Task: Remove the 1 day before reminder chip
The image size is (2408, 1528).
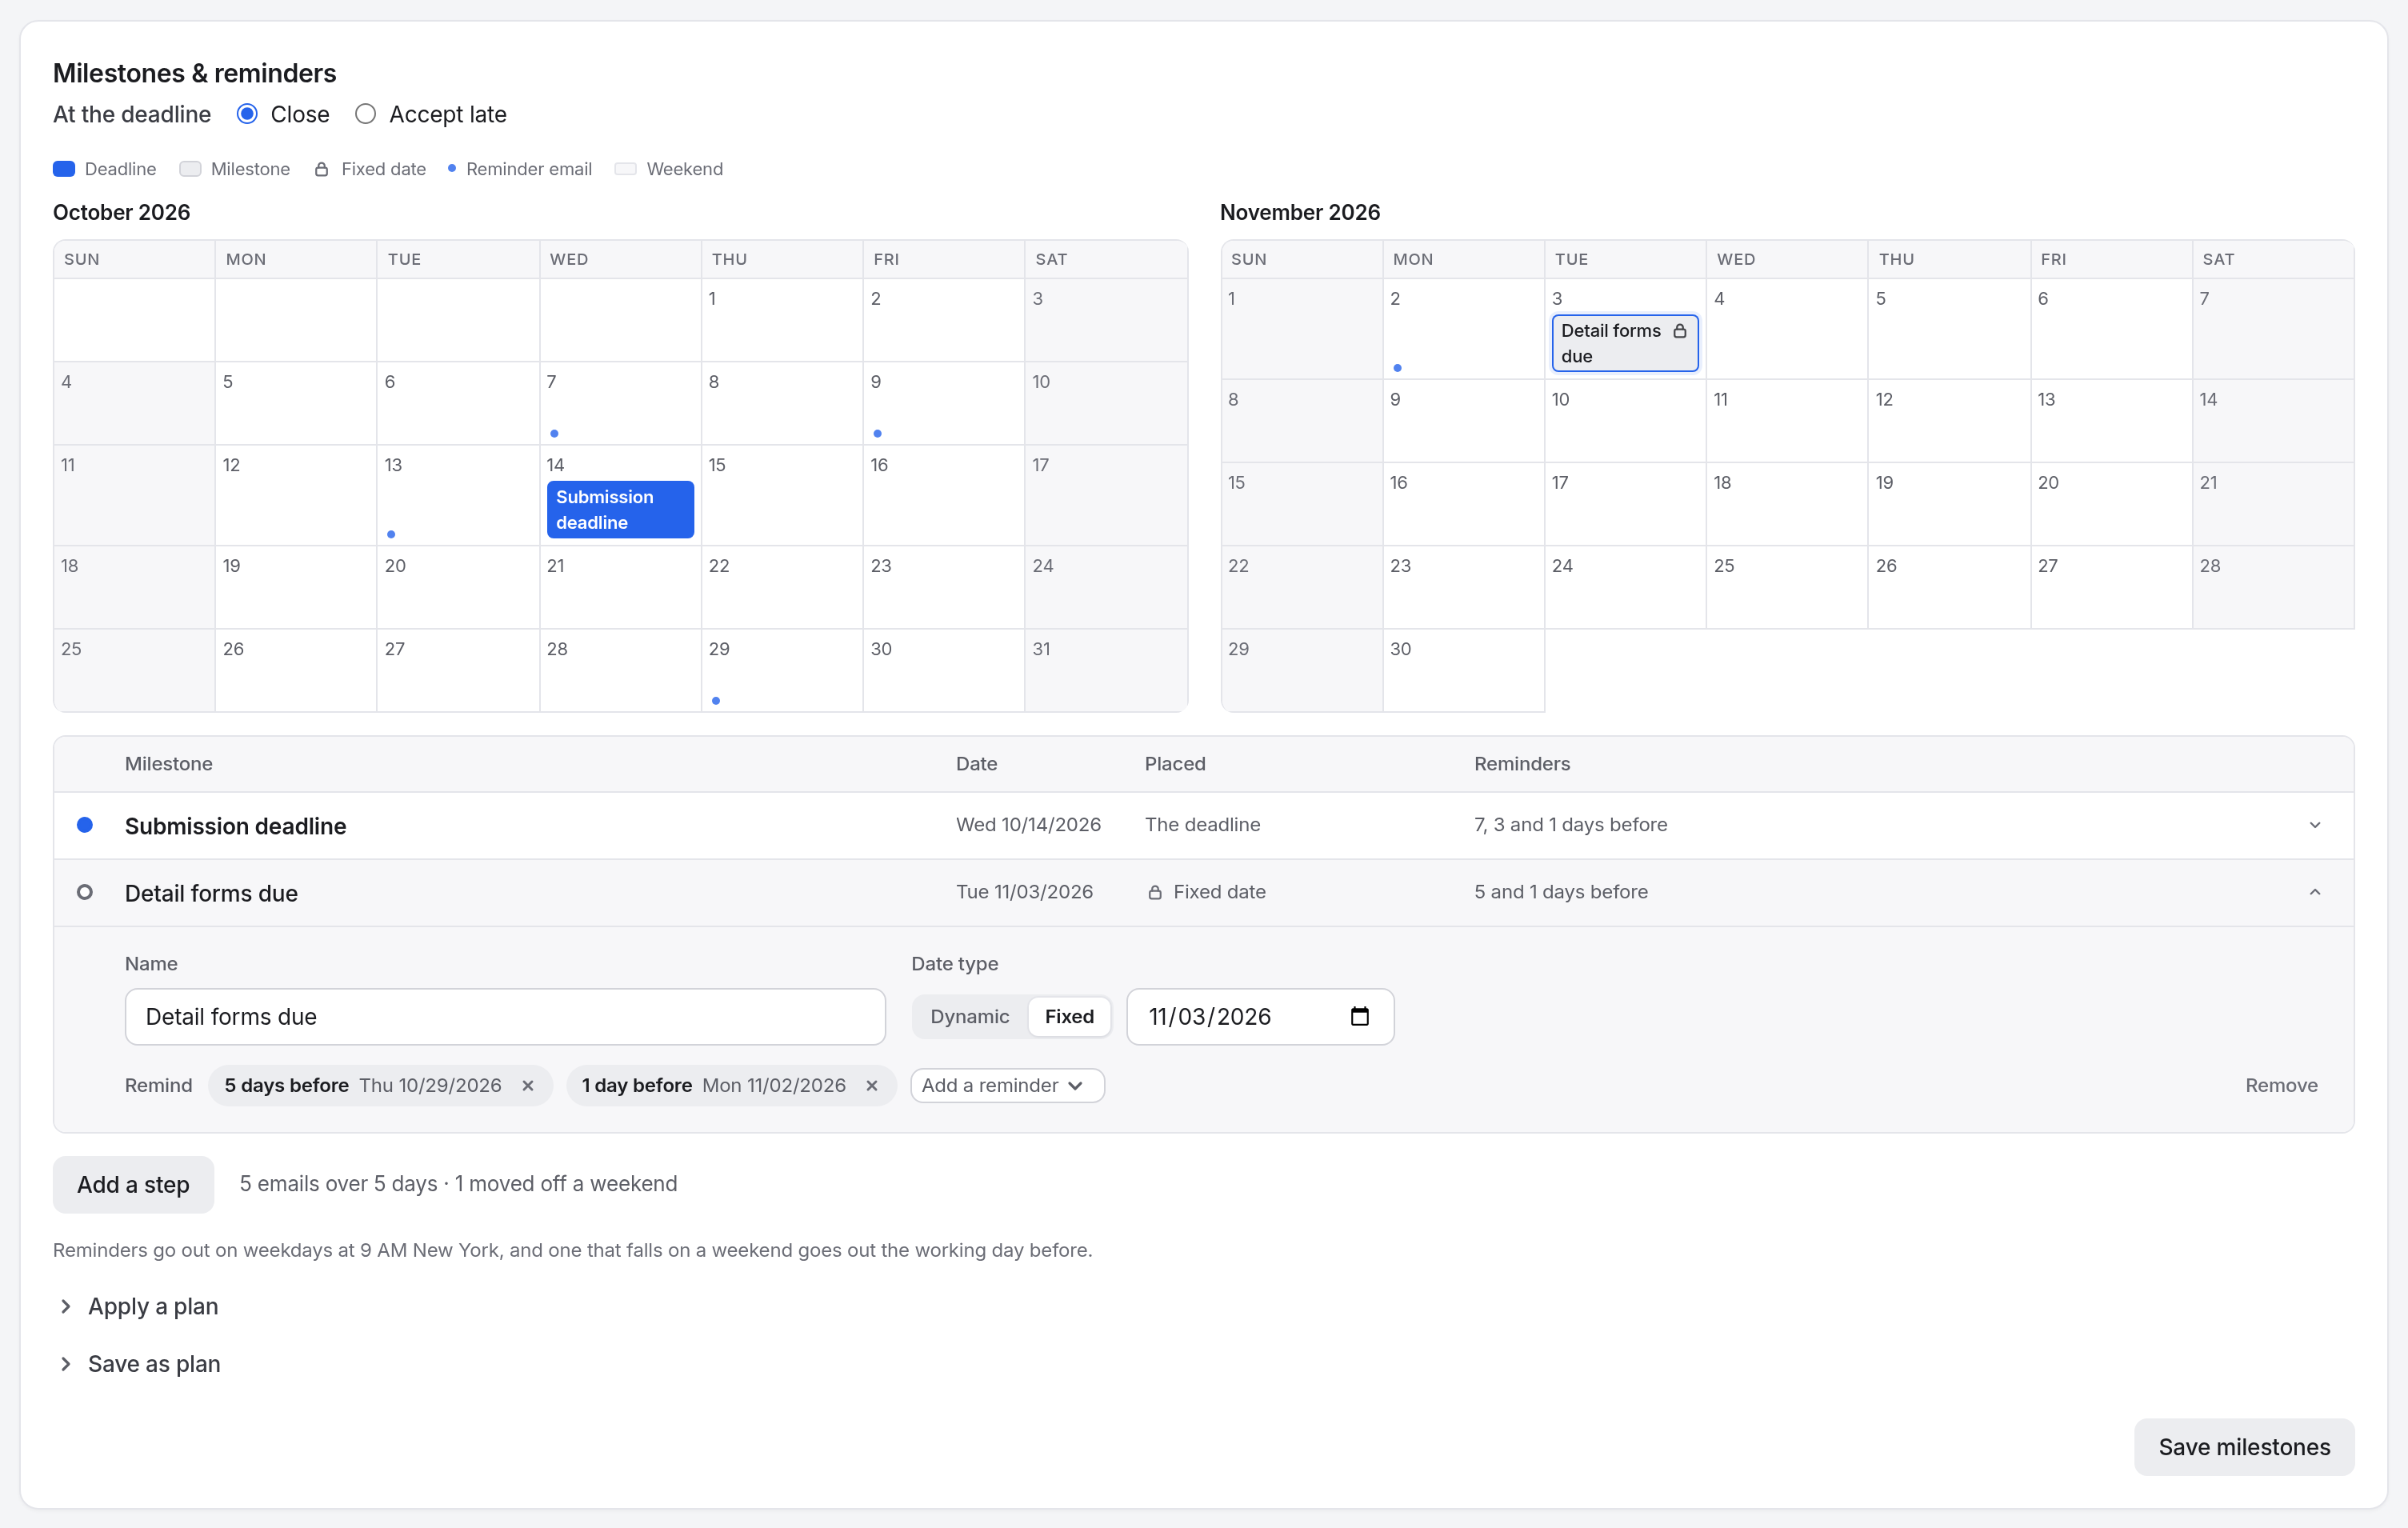Action: click(x=872, y=1085)
